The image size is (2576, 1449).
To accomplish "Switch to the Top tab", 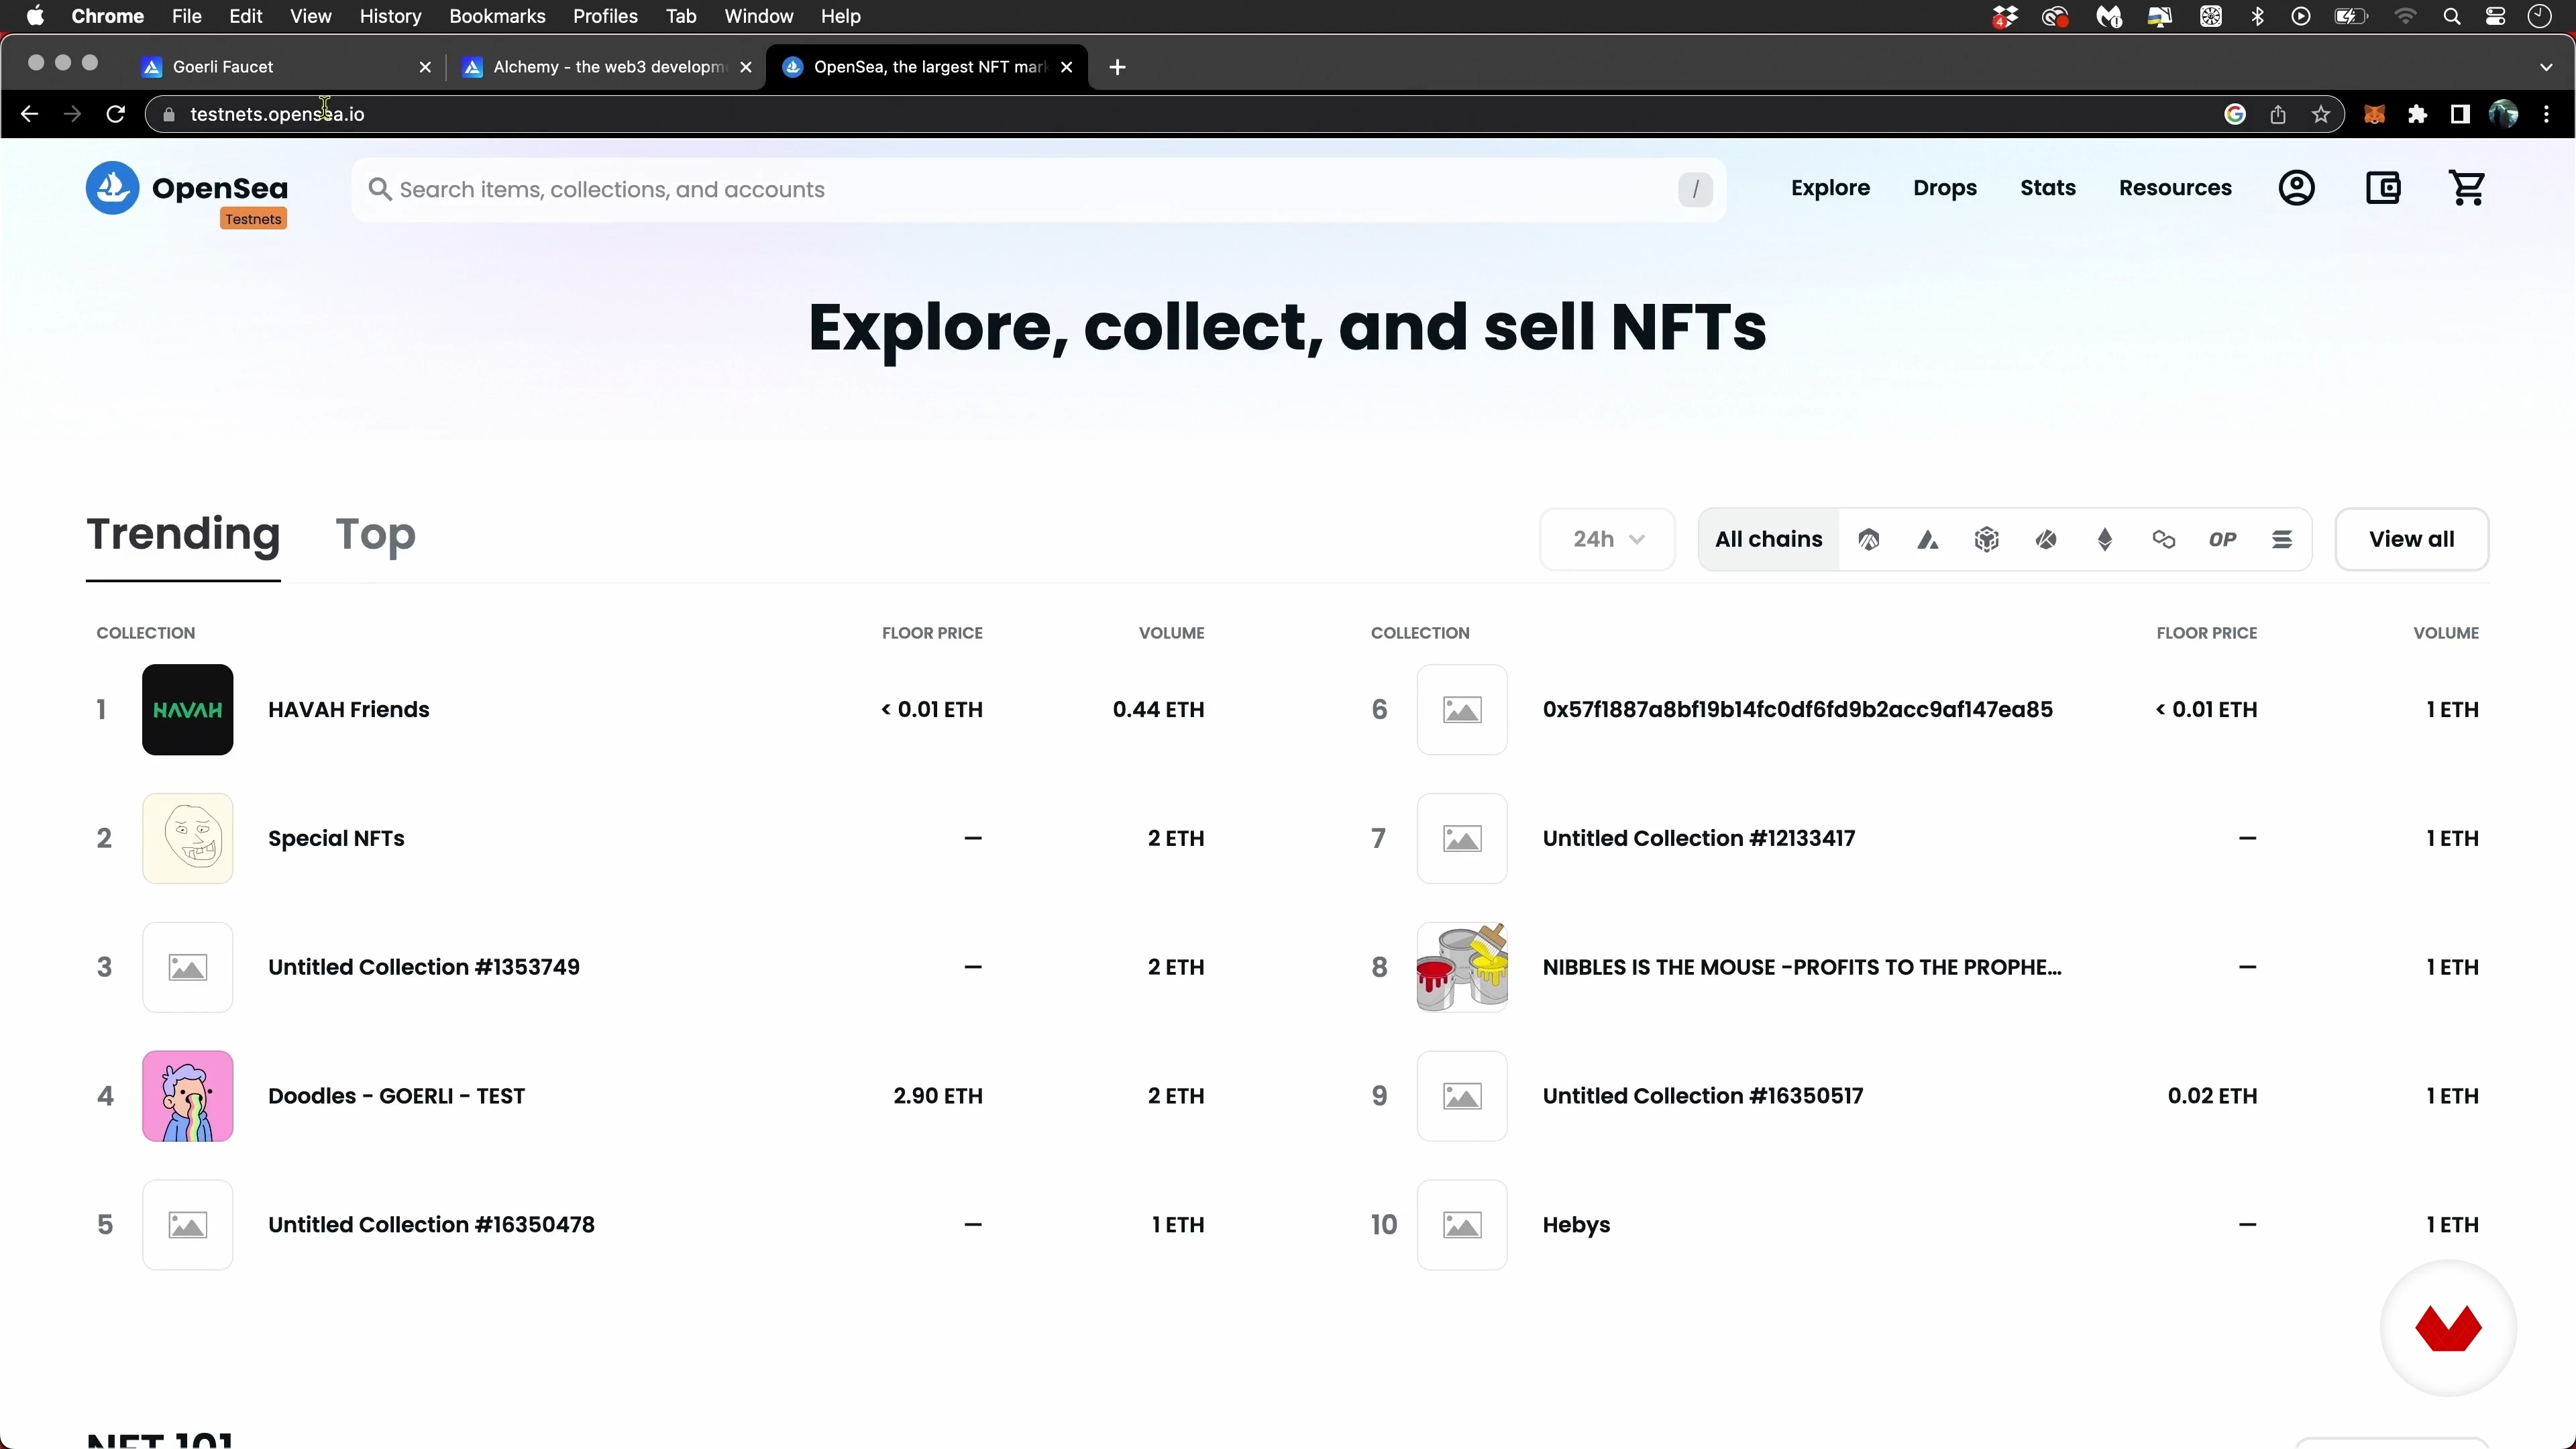I will 375,535.
